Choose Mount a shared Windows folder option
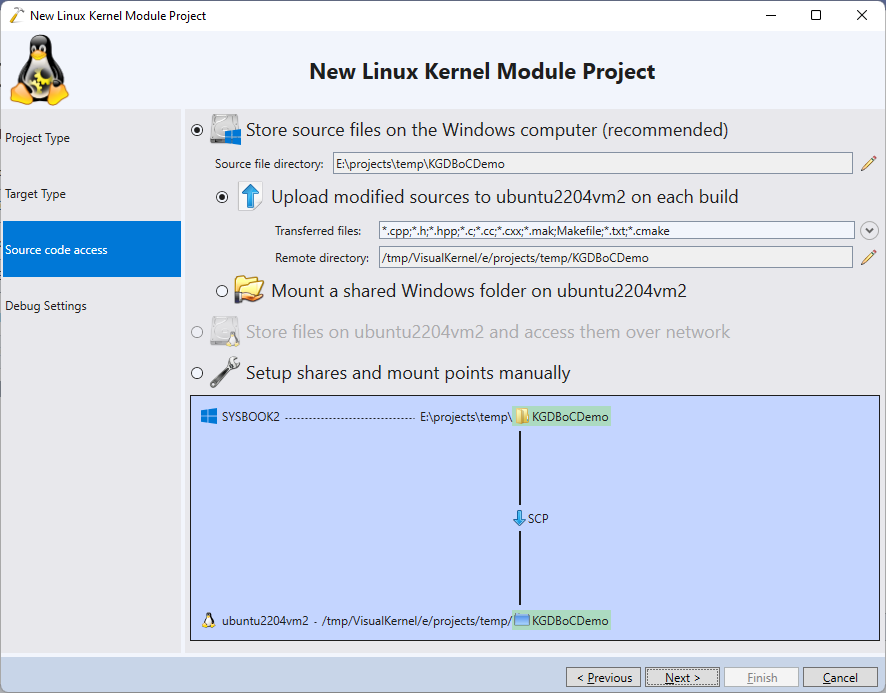 coord(222,291)
